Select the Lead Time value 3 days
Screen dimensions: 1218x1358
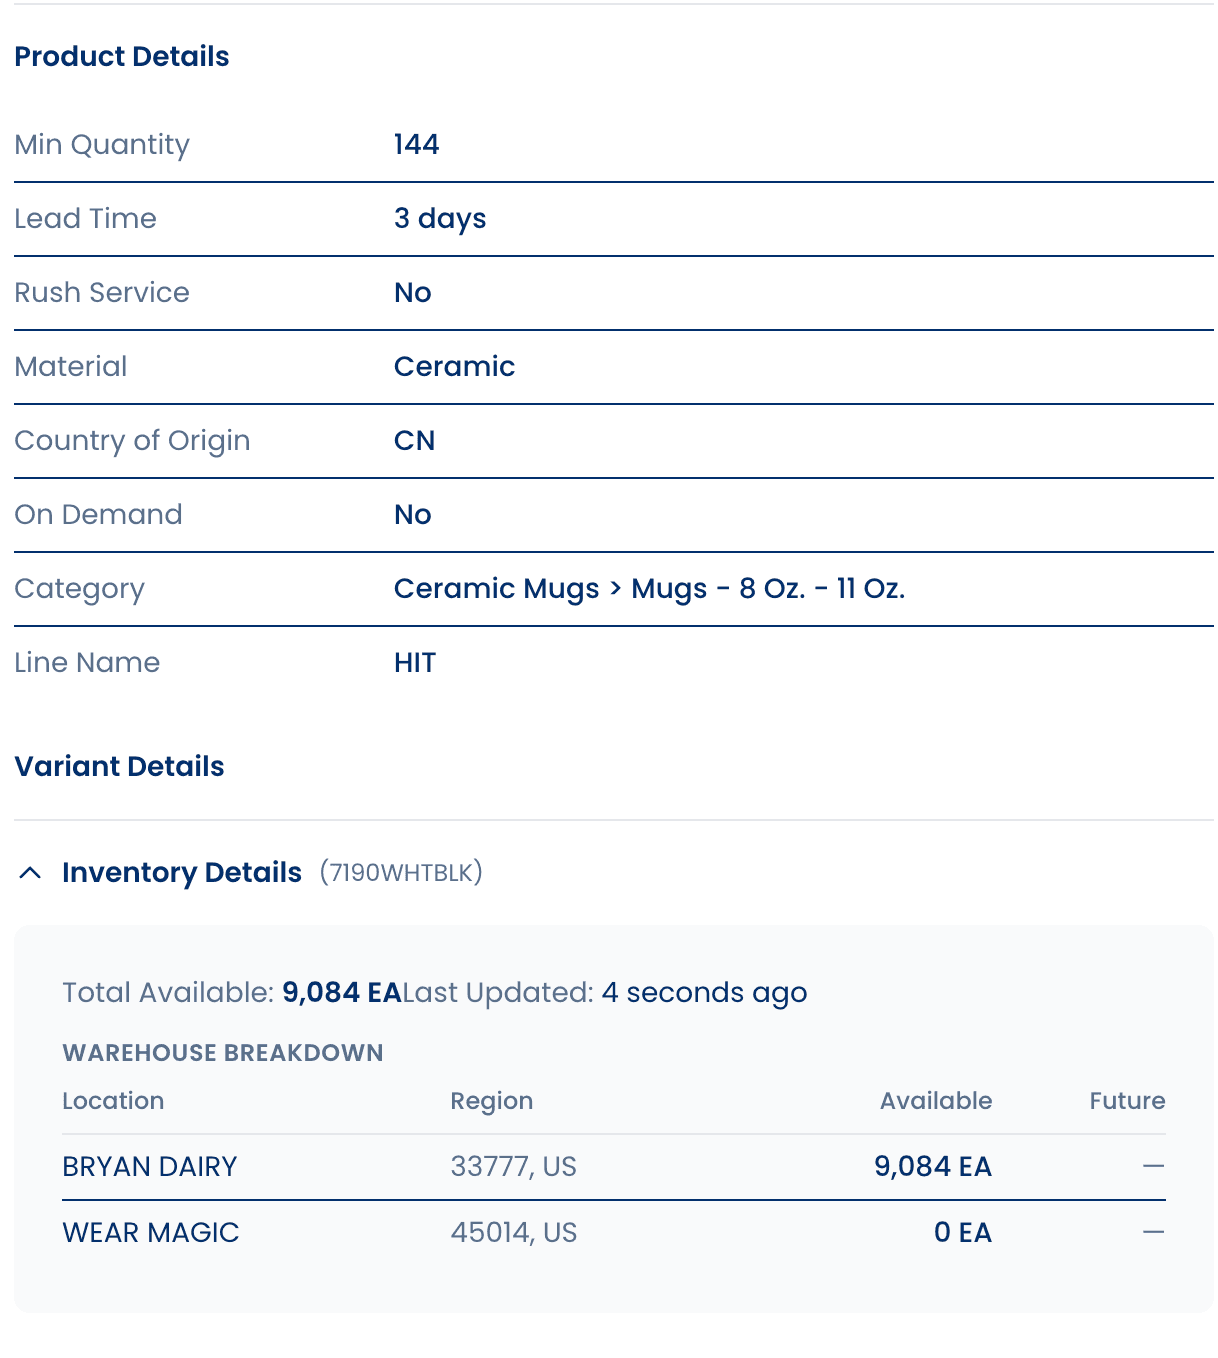pyautogui.click(x=440, y=218)
